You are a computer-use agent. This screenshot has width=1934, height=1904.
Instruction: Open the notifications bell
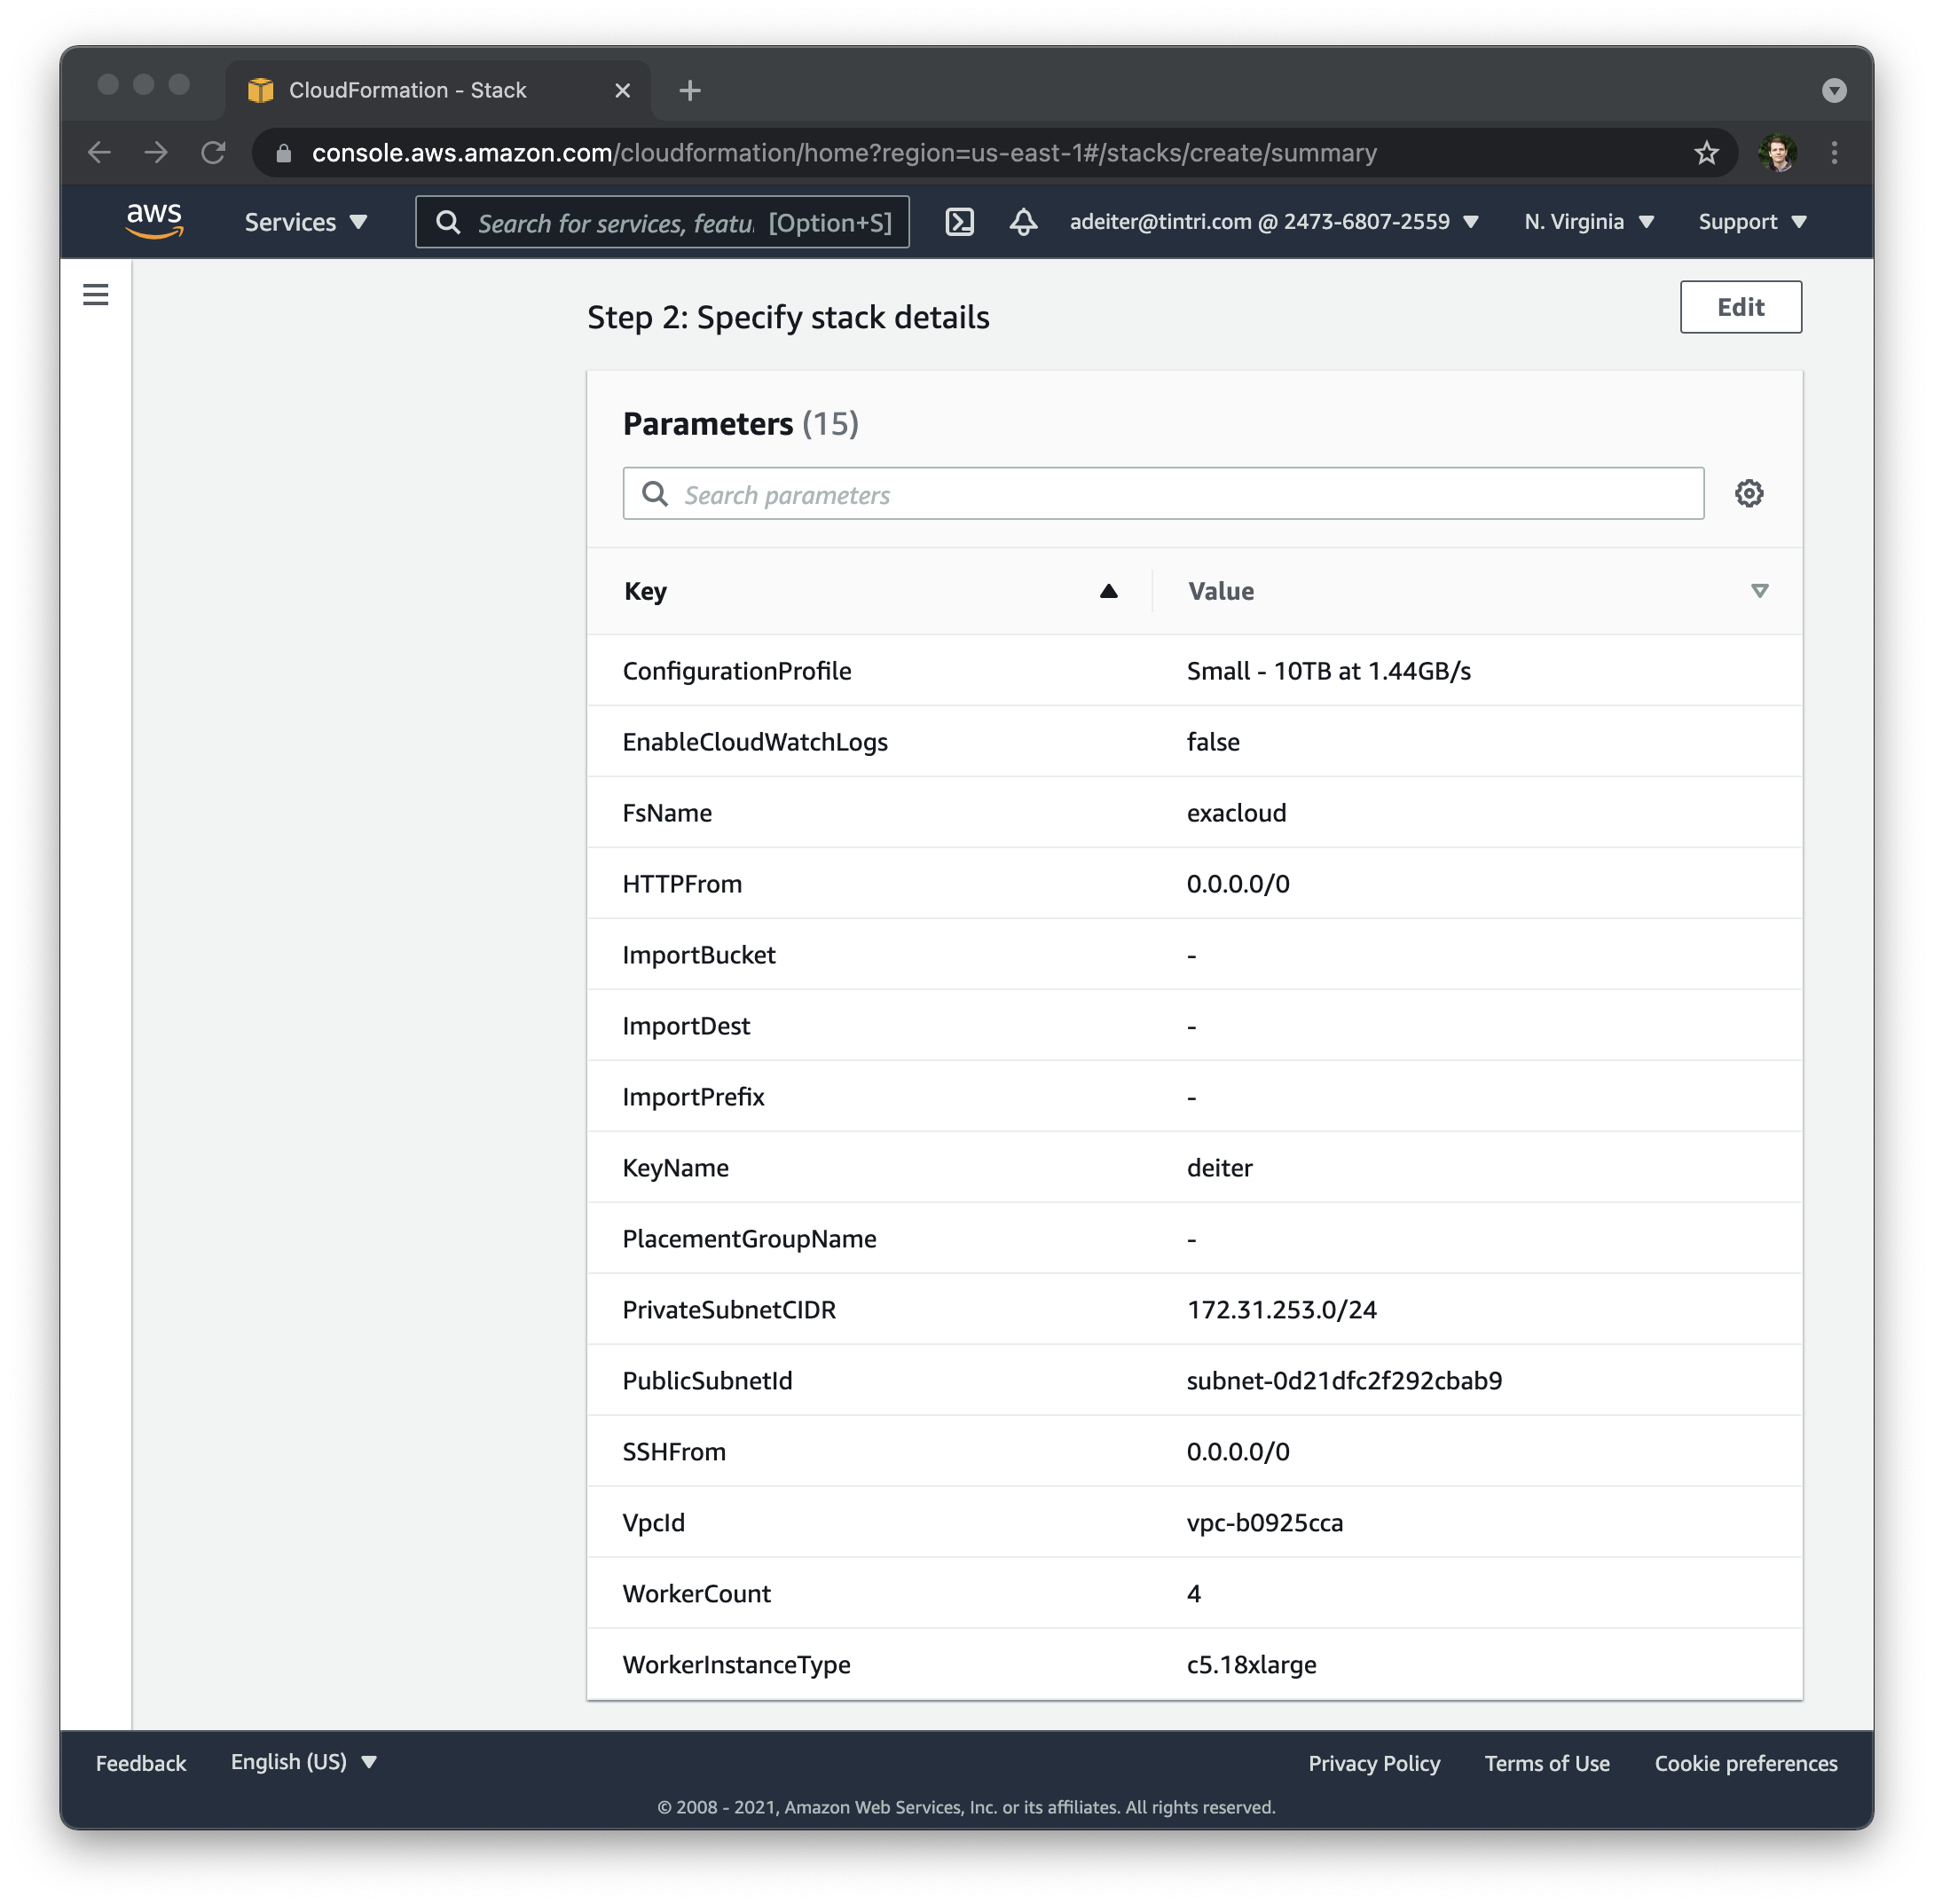[x=1022, y=222]
